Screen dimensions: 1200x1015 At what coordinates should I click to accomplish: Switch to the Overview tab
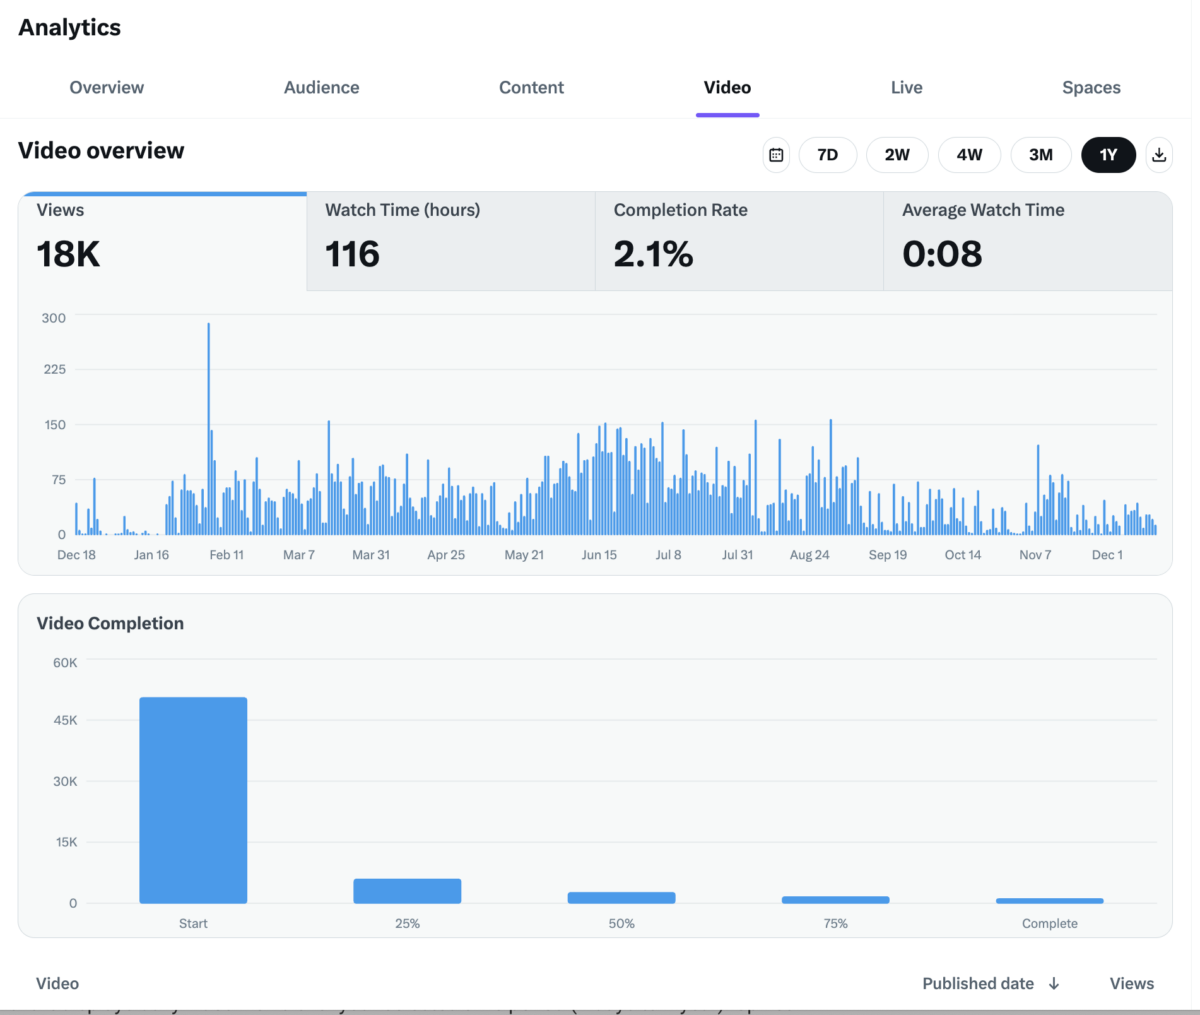tap(106, 87)
